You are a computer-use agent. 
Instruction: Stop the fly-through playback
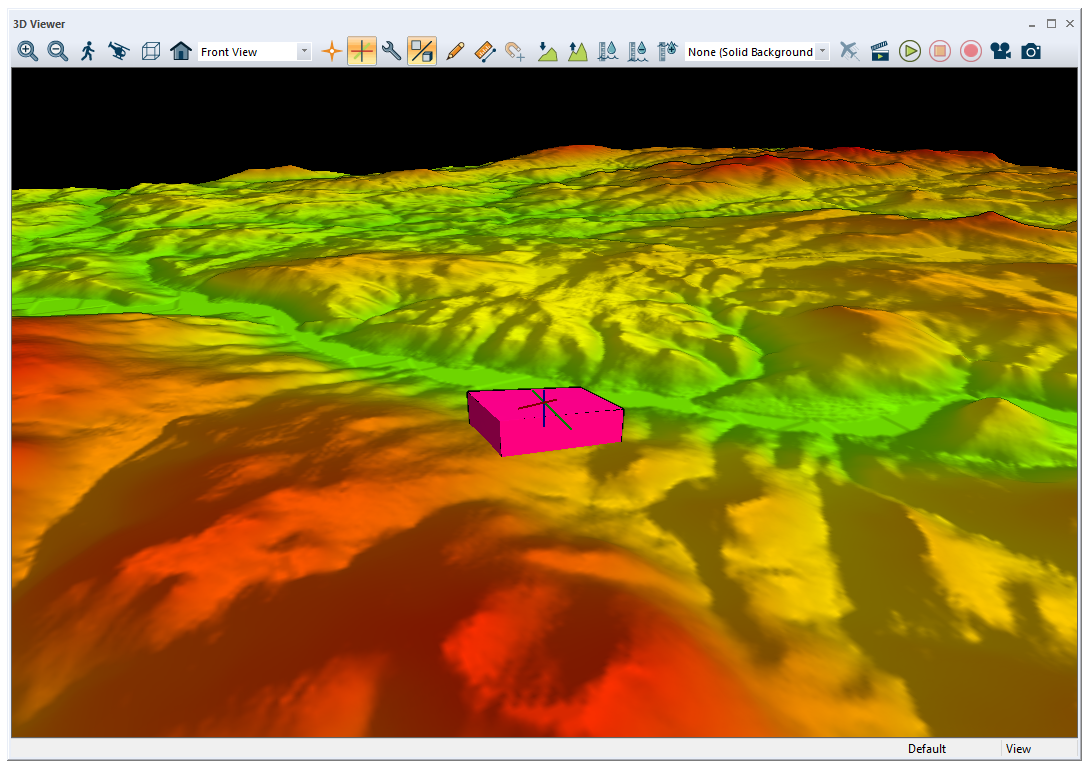coord(940,52)
